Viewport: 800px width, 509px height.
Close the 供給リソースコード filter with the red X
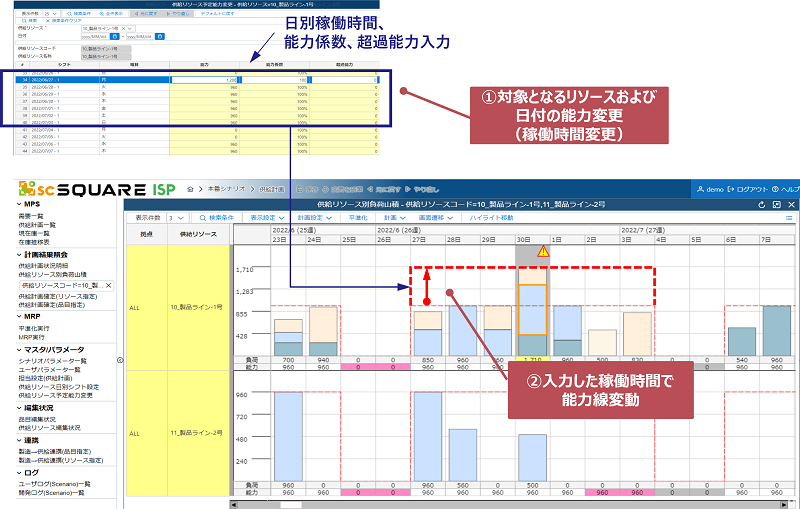[x=109, y=286]
